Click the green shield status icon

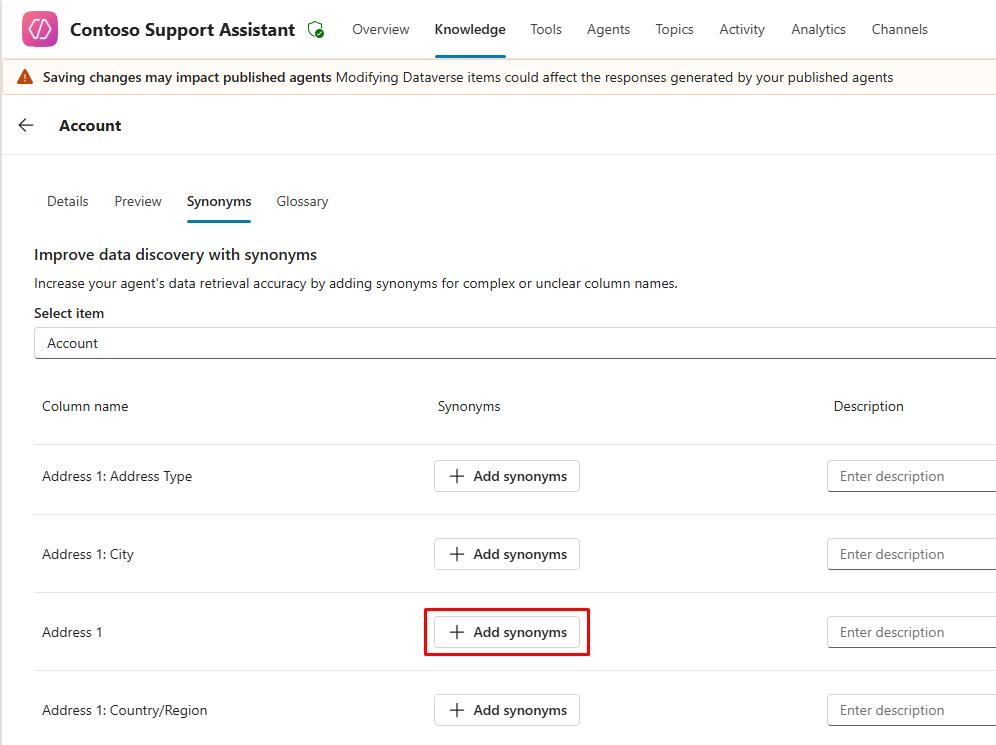(x=316, y=30)
